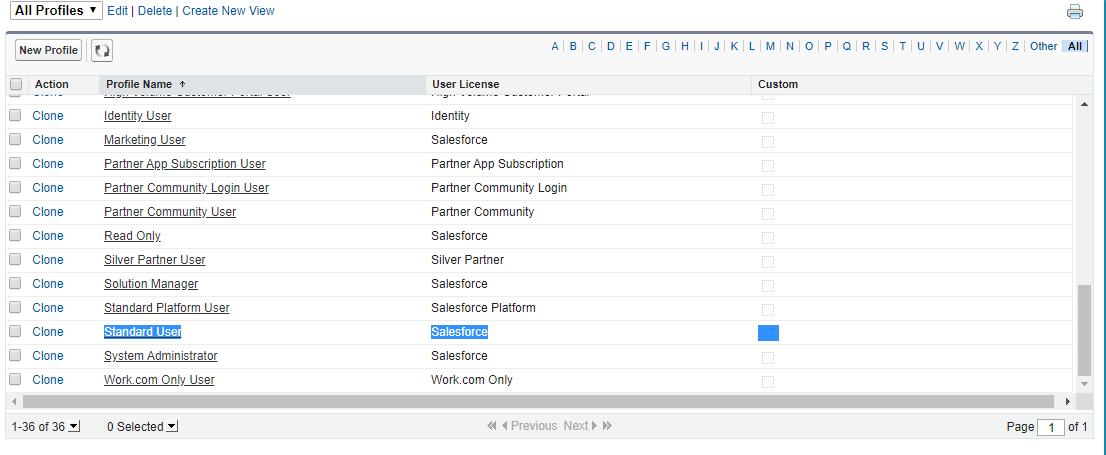This screenshot has height=455, width=1106.
Task: Click the printer icon for printable view
Action: (1074, 11)
